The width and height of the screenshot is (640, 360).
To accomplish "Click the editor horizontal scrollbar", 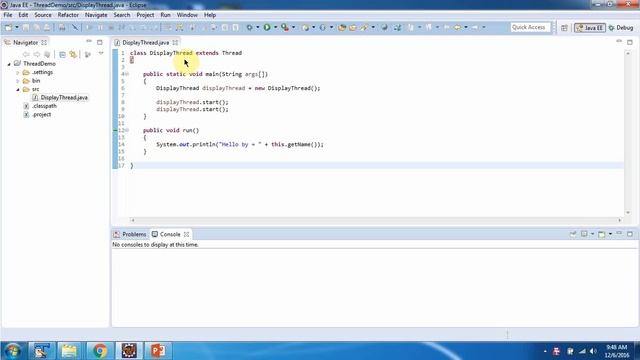I will click(376, 220).
